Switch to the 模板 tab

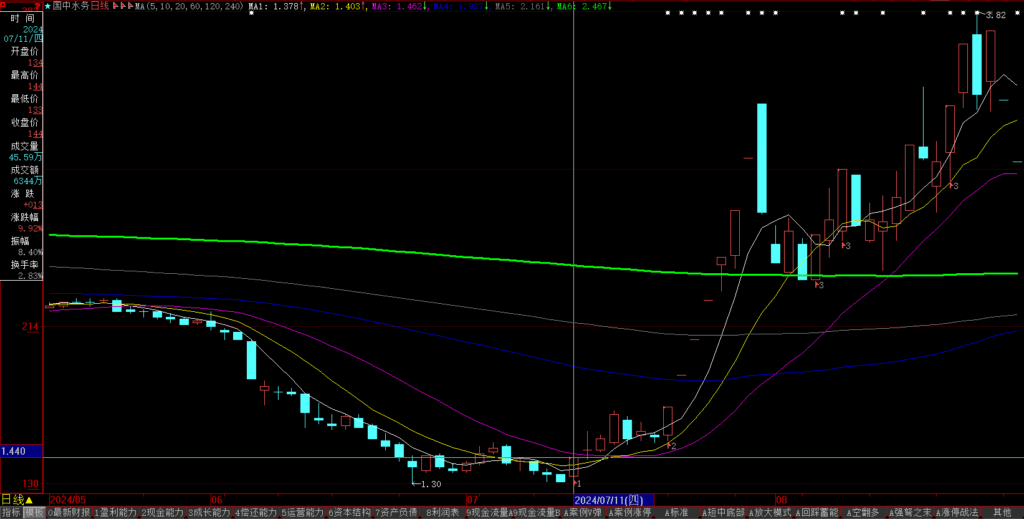coord(34,512)
